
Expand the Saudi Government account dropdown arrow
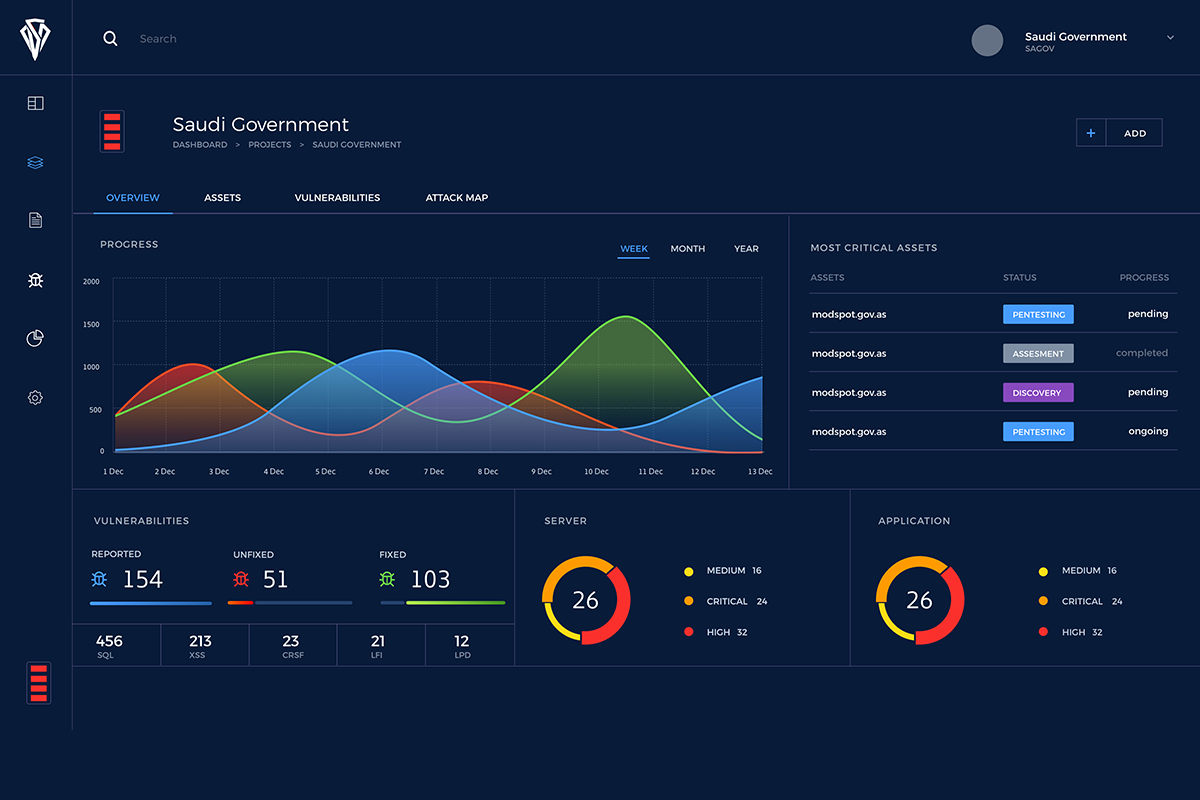(1170, 37)
